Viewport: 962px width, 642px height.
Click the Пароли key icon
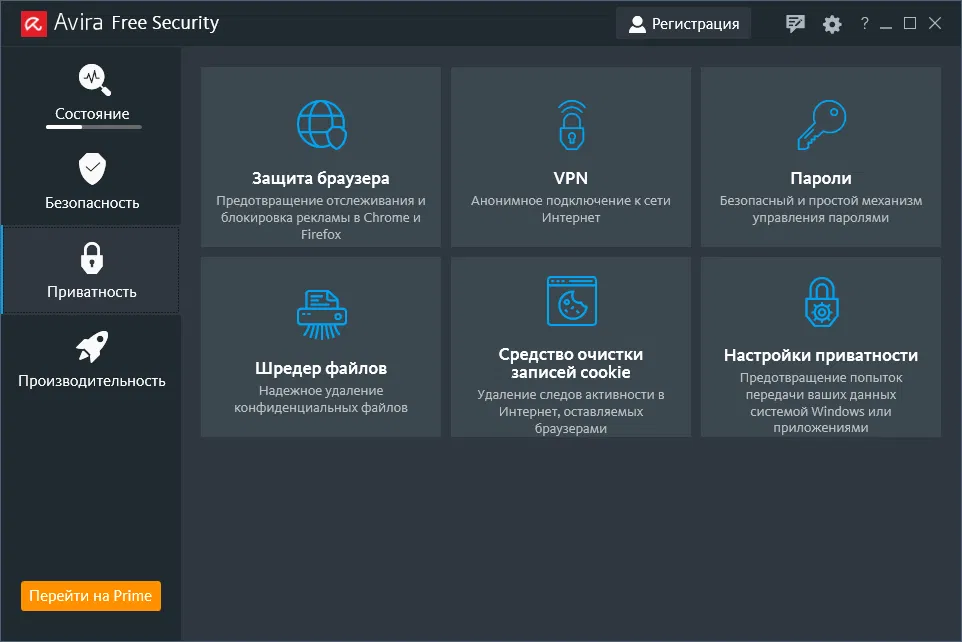(820, 124)
